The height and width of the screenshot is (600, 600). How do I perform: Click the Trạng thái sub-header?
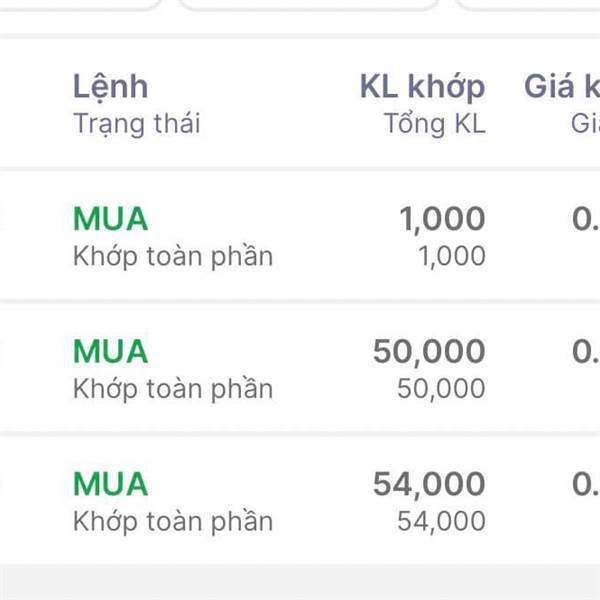tap(137, 124)
